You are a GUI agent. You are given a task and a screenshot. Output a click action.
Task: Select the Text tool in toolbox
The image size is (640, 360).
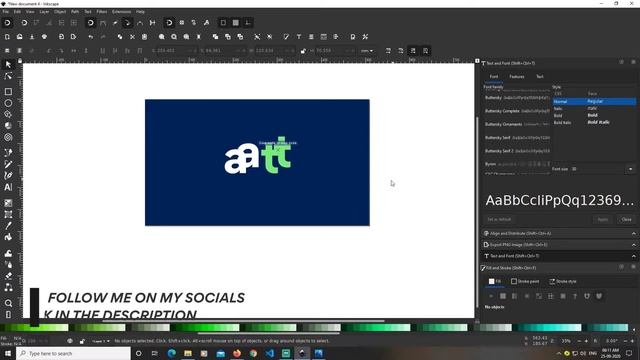tap(8, 187)
